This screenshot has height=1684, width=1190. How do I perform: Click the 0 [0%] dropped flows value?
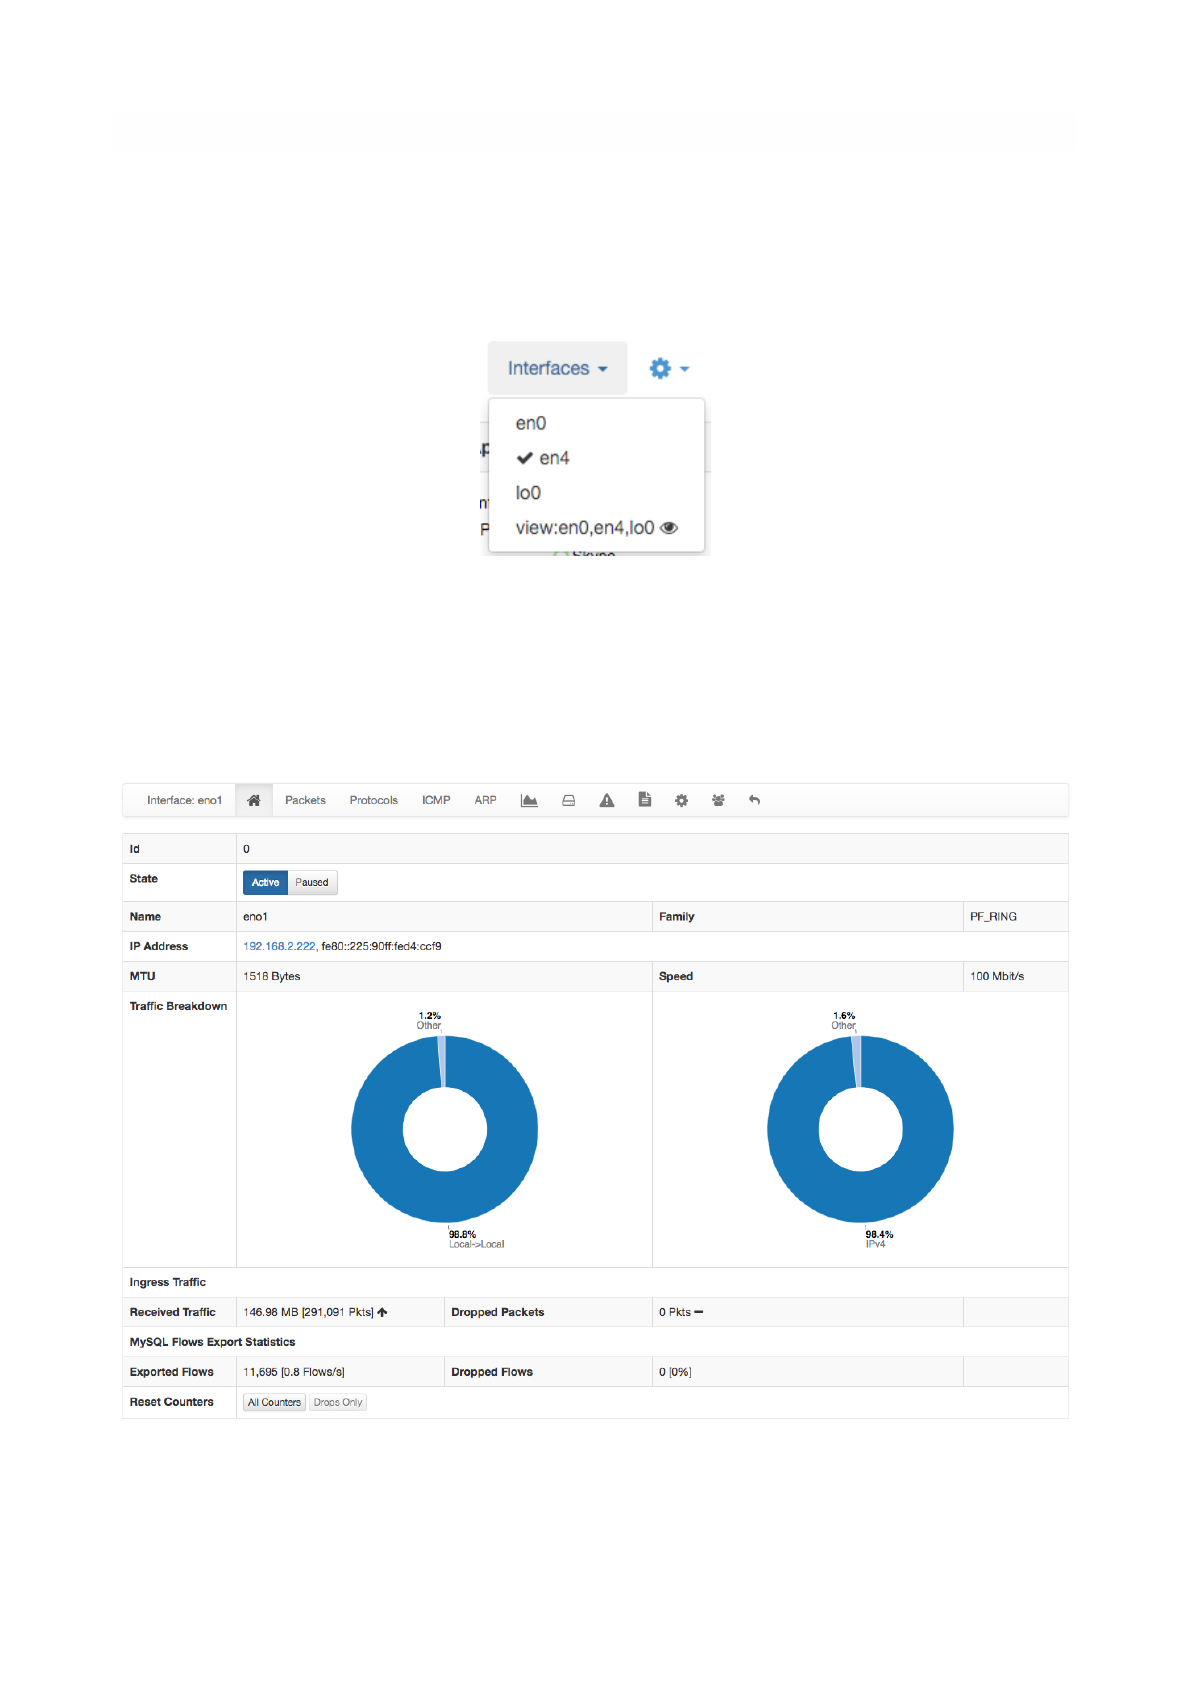tap(675, 1372)
